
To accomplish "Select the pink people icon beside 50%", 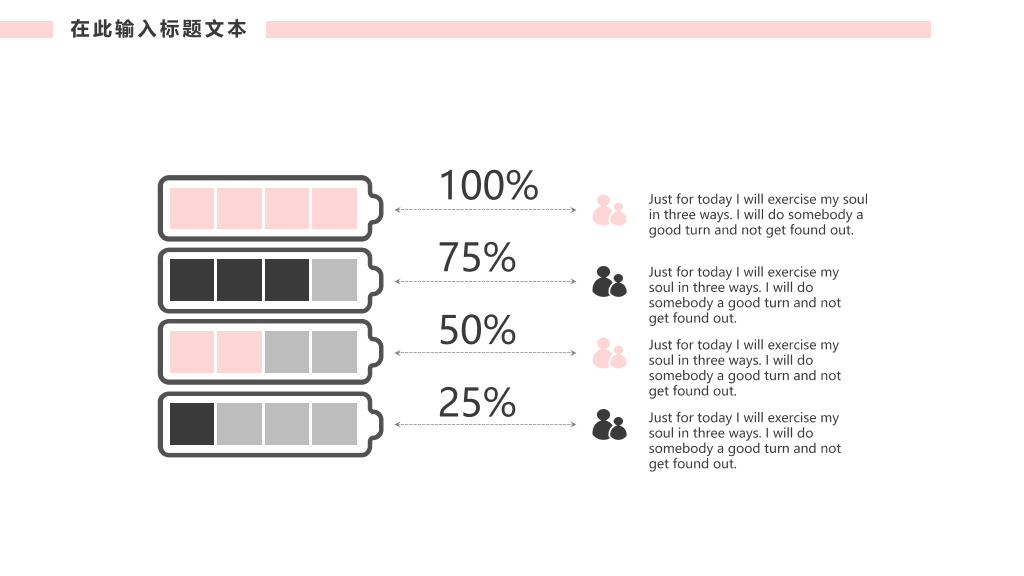I will [609, 353].
